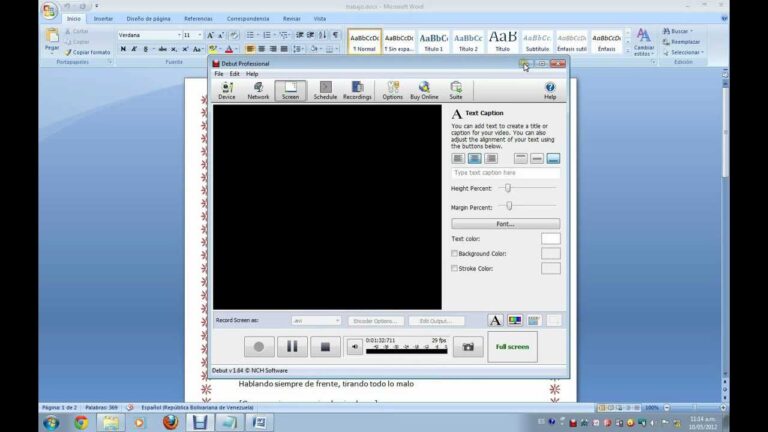Viewport: 768px width, 432px height.
Task: Open the Schedule recordings icon
Action: click(x=325, y=90)
